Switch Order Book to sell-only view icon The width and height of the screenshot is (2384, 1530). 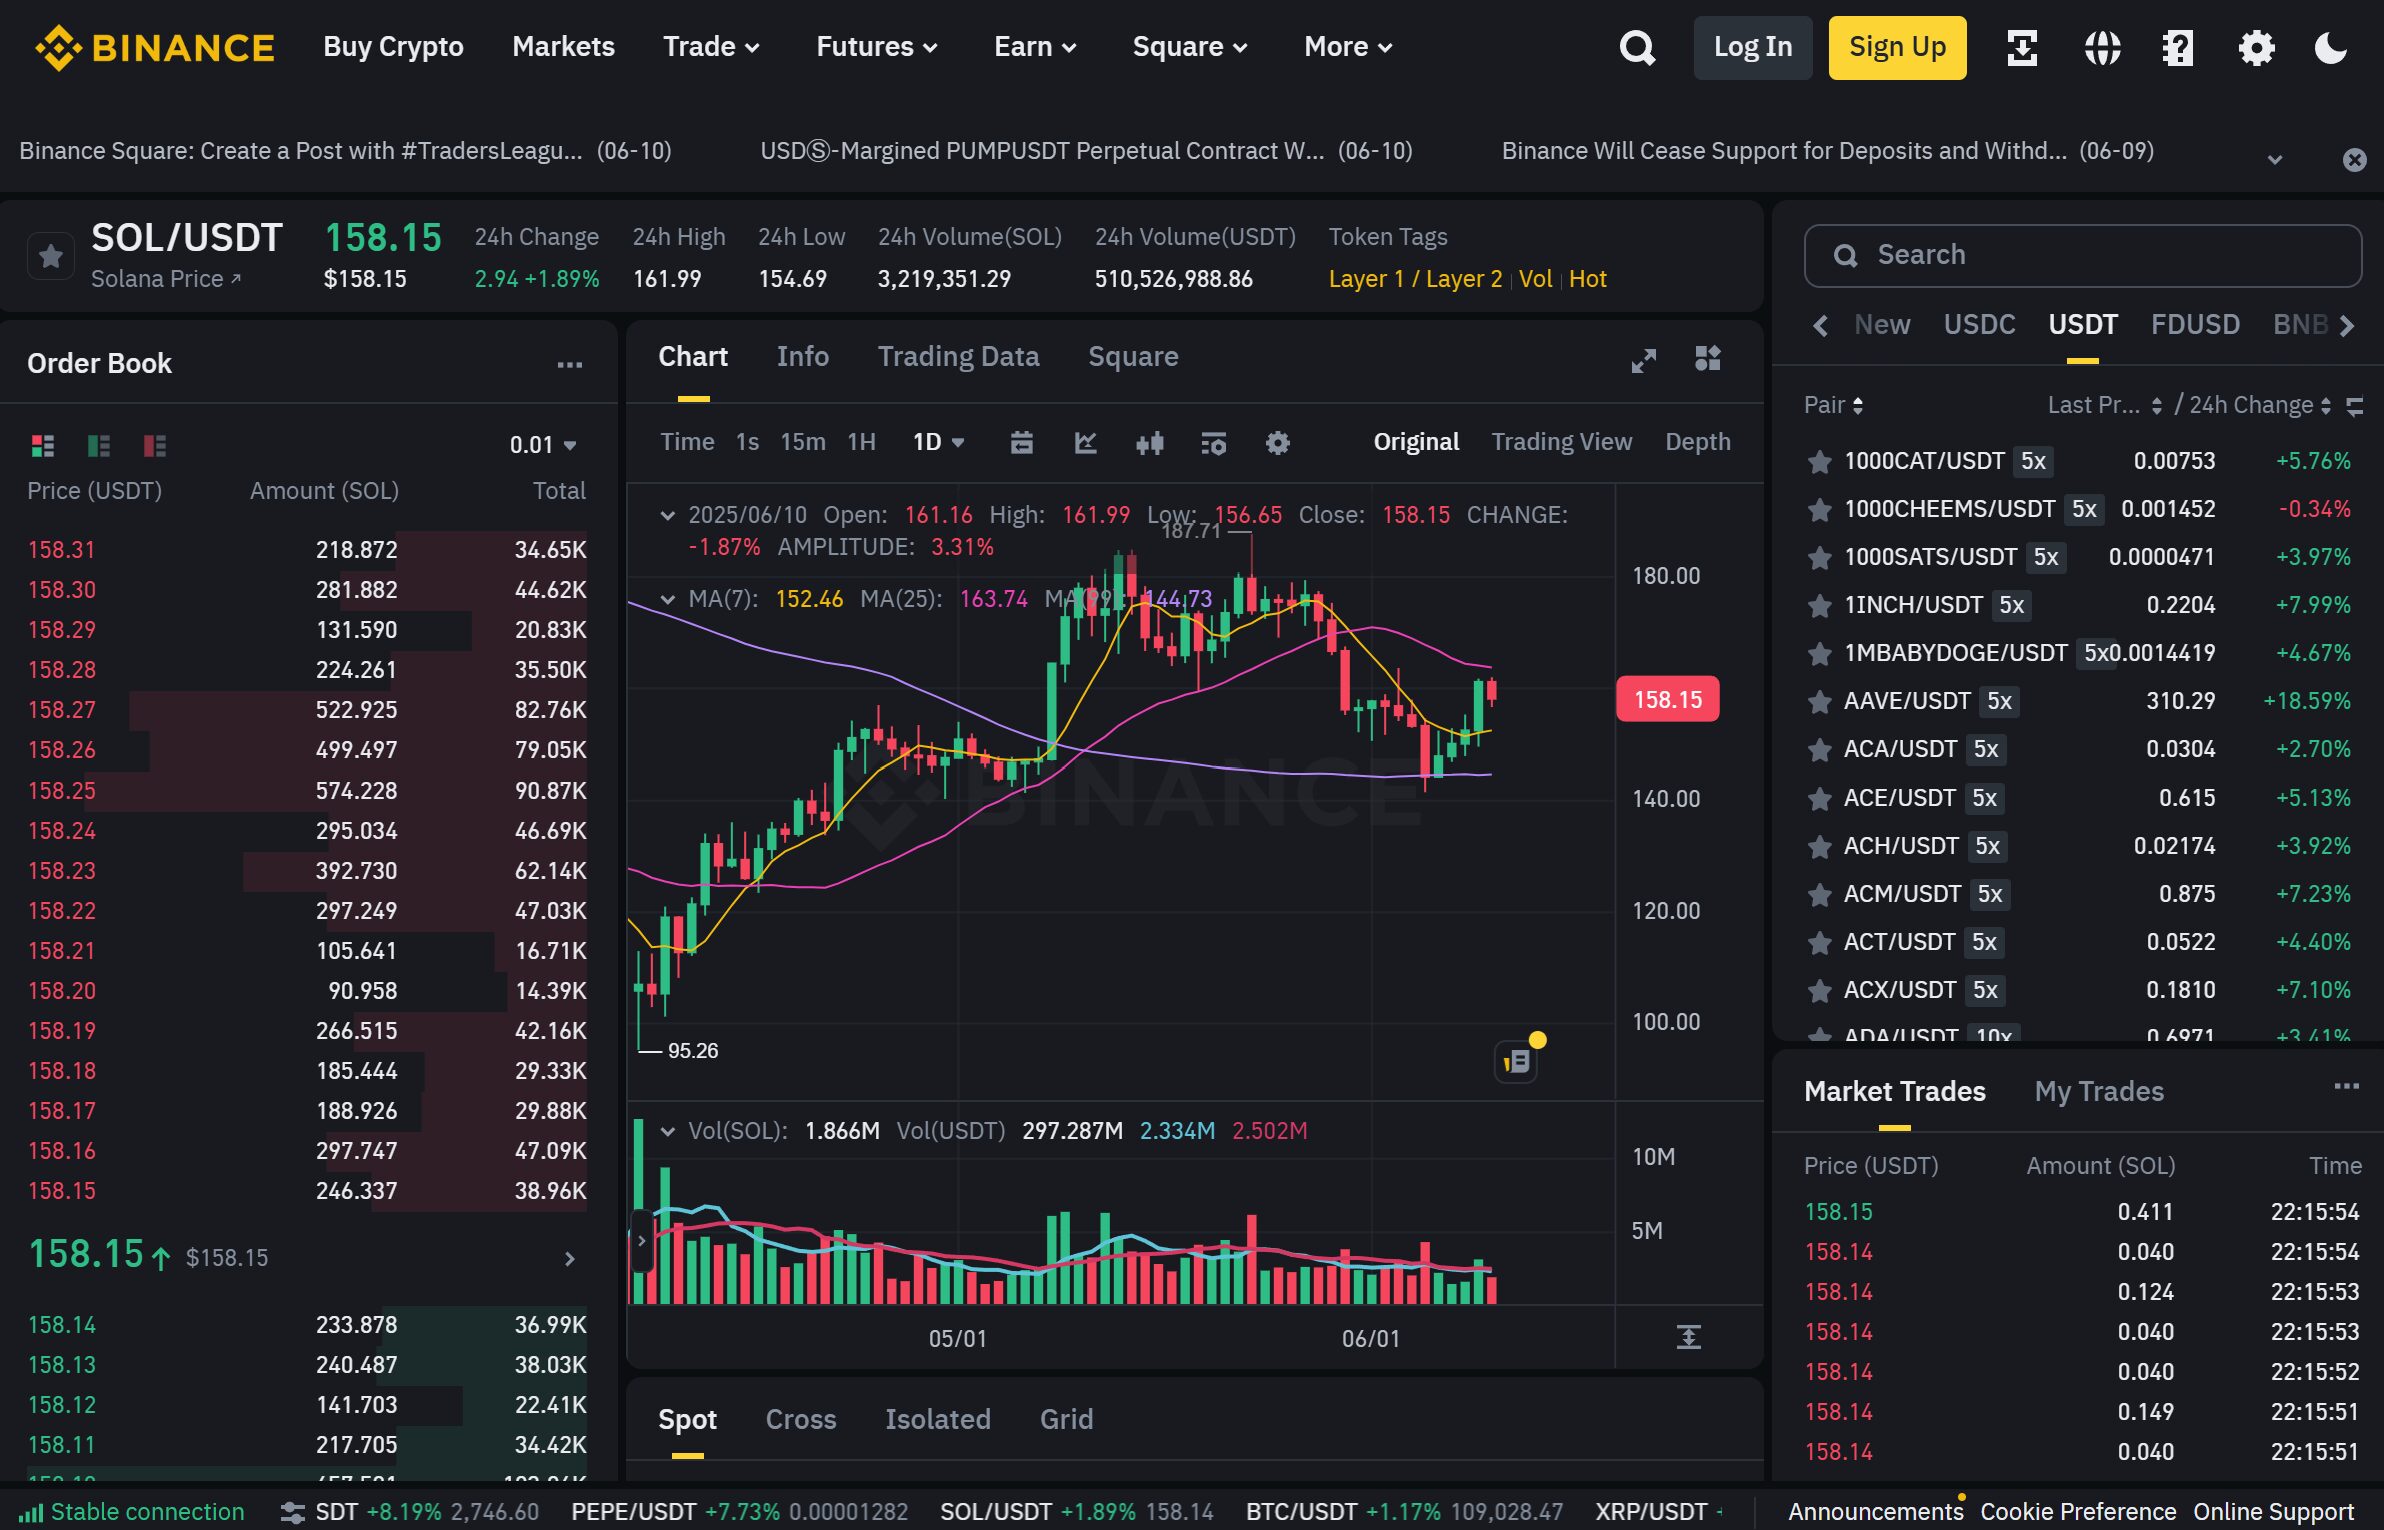click(155, 446)
